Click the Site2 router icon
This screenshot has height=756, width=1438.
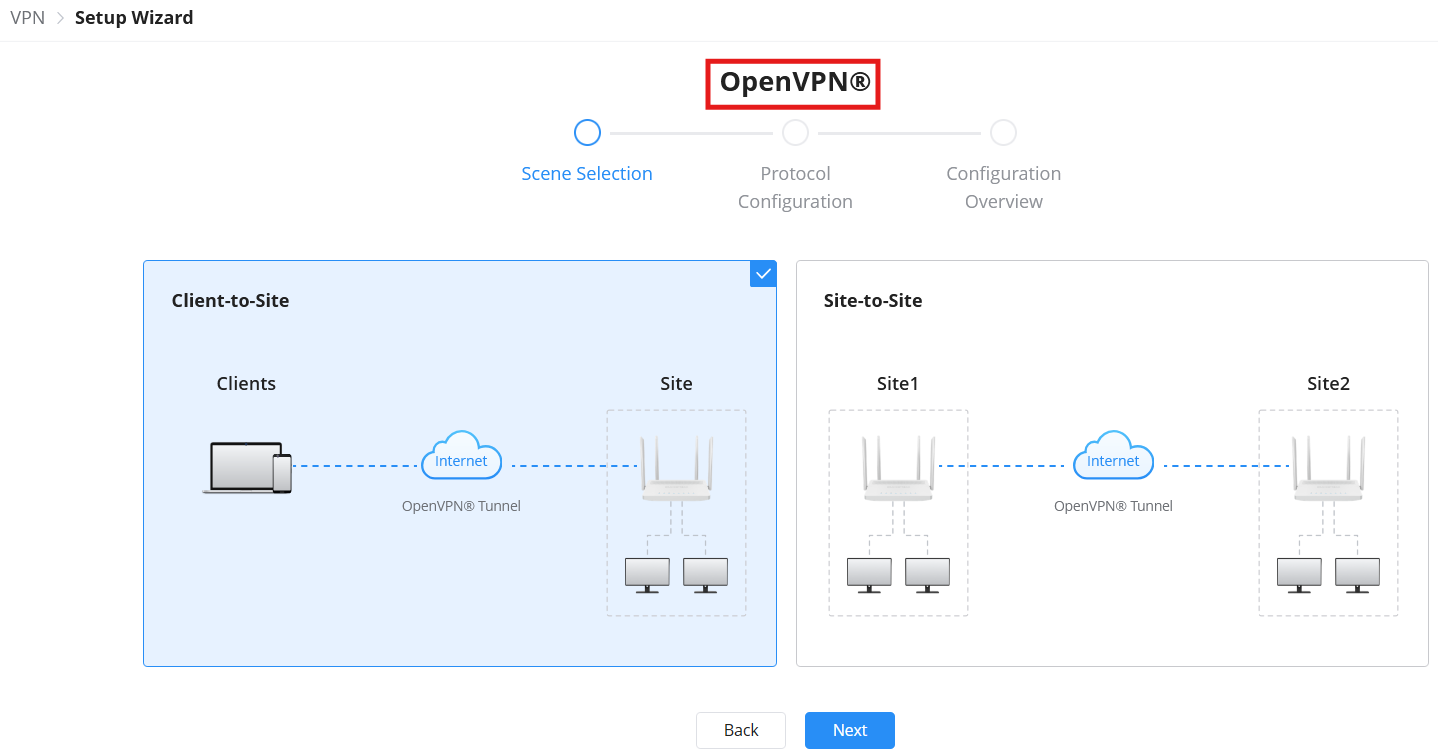pos(1328,468)
